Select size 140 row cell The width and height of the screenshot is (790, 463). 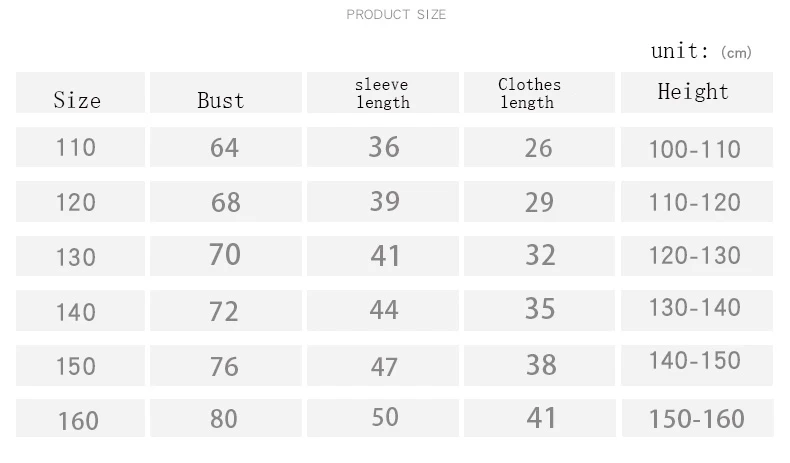80,310
